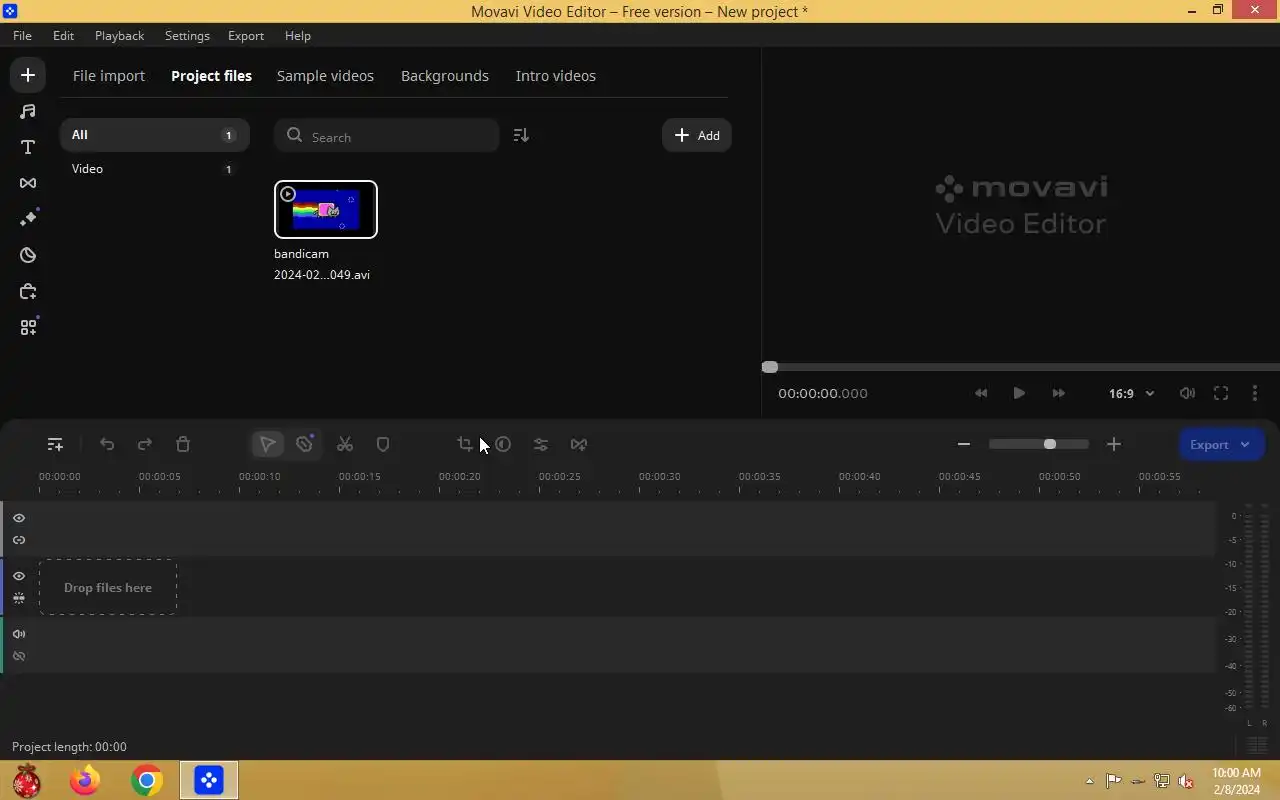Toggle link icon of top overlay track

[19, 540]
